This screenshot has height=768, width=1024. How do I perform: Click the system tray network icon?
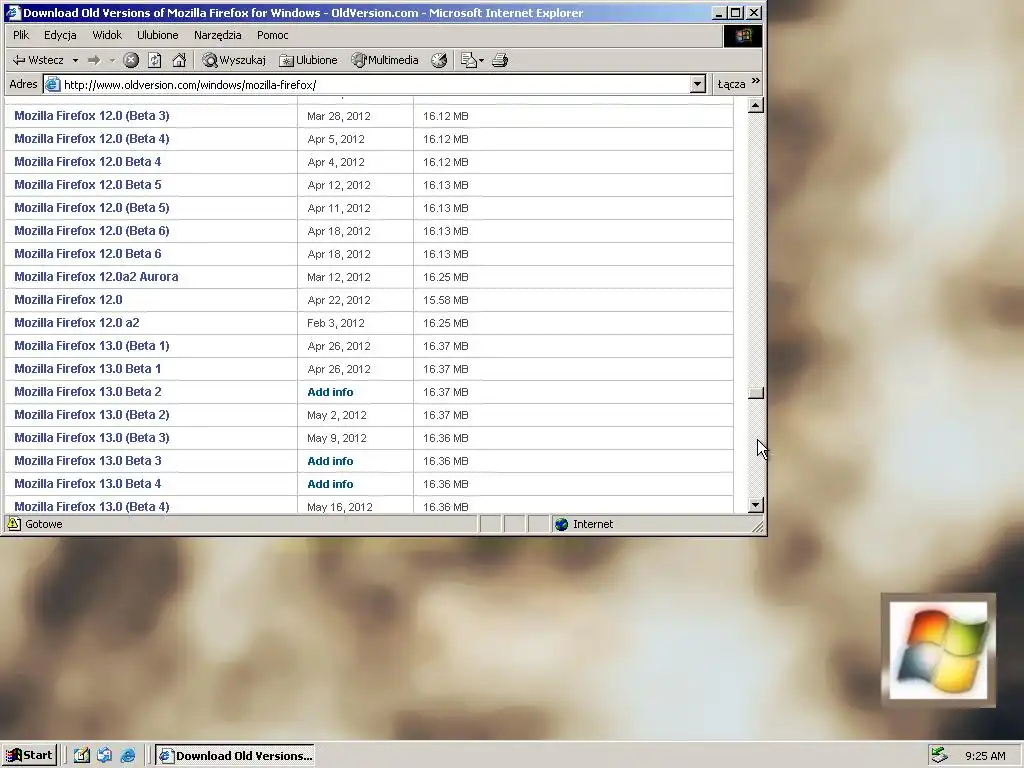[938, 756]
